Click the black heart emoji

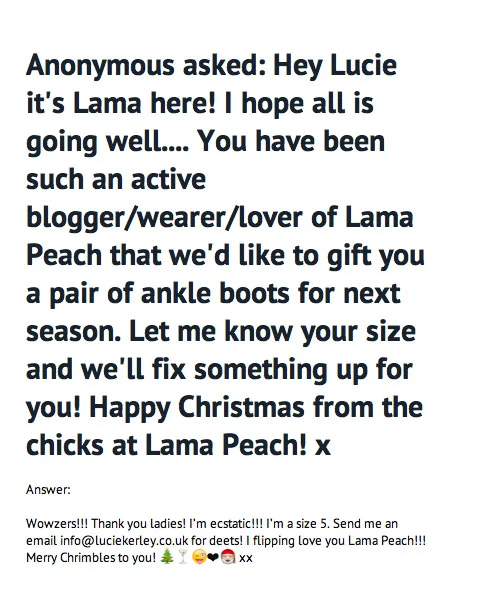coord(213,557)
